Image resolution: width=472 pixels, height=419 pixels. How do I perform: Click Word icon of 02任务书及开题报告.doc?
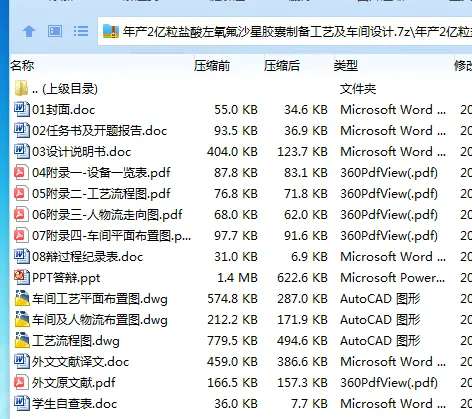21,130
